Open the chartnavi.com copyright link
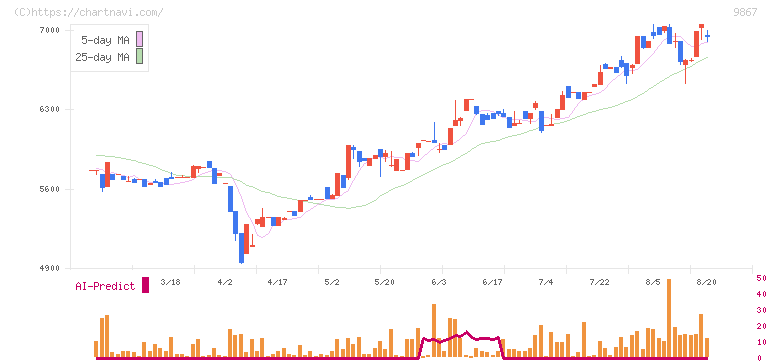 [x=88, y=12]
